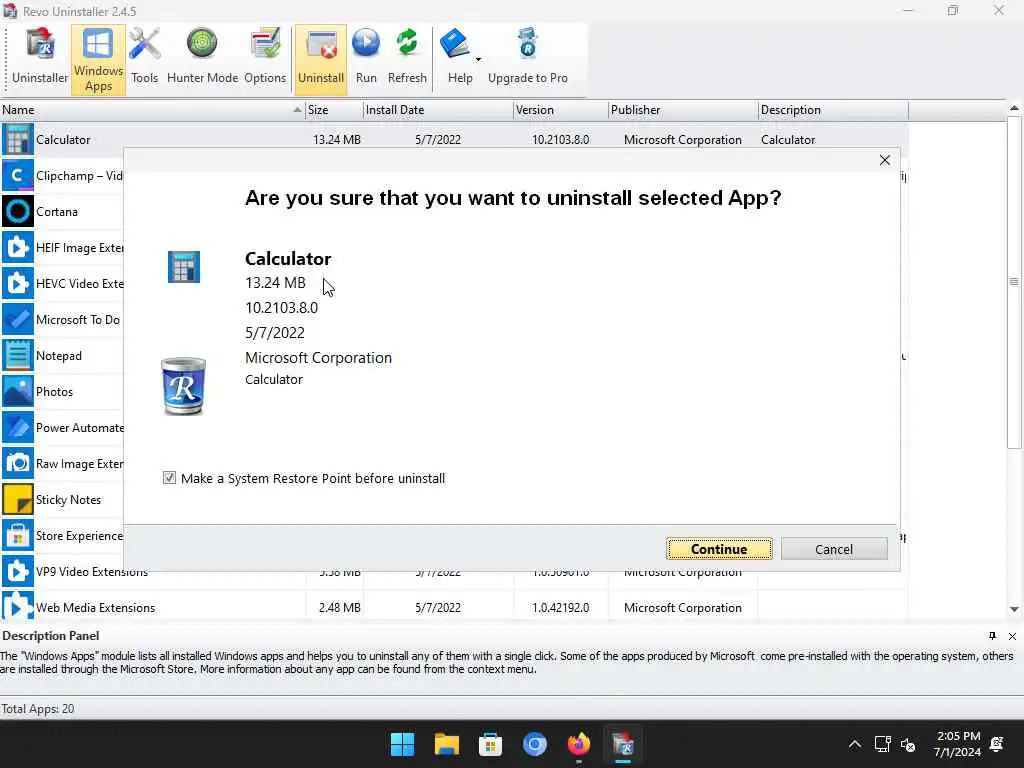Viewport: 1024px width, 768px height.
Task: Select HEVC Video Extensions icon
Action: point(18,283)
